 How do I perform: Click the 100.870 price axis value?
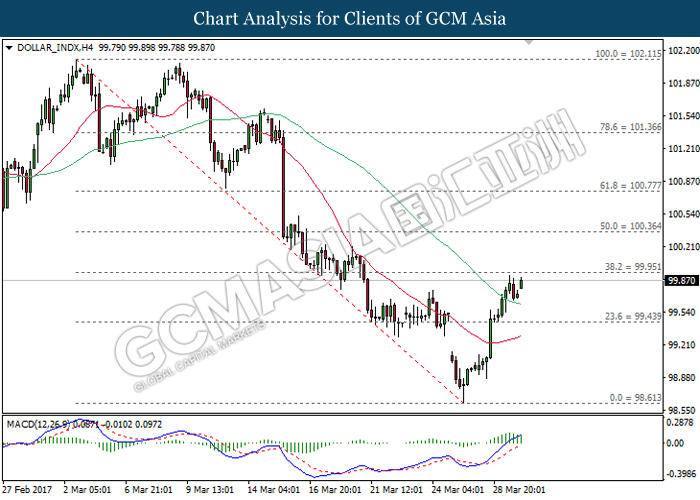tap(683, 181)
